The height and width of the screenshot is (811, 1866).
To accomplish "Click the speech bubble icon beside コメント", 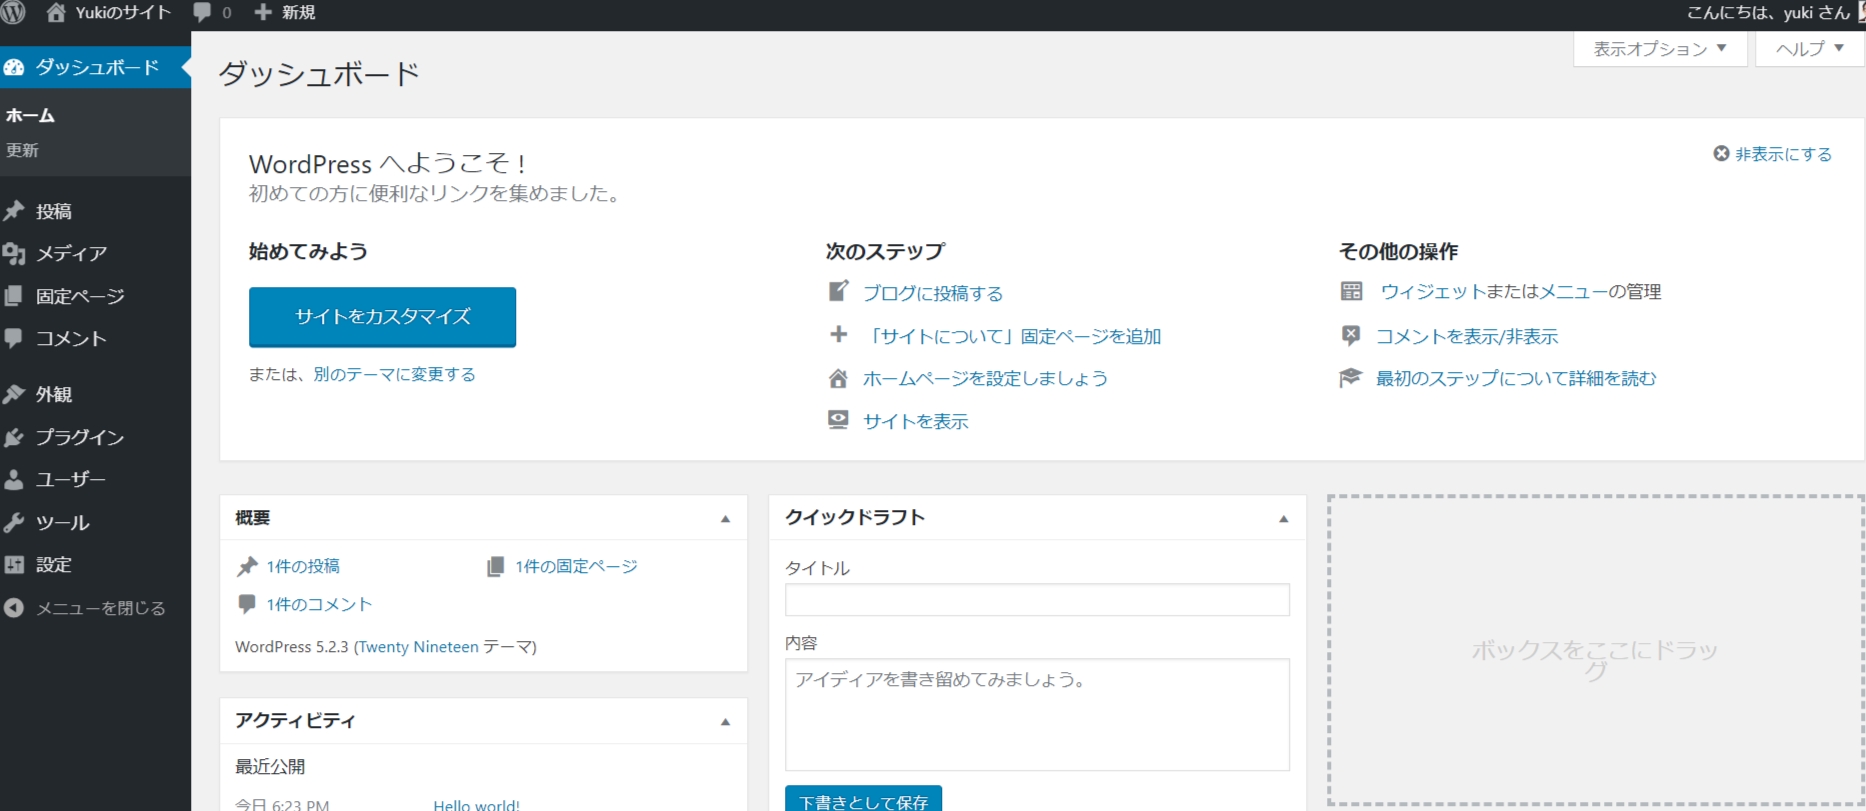I will (14, 338).
